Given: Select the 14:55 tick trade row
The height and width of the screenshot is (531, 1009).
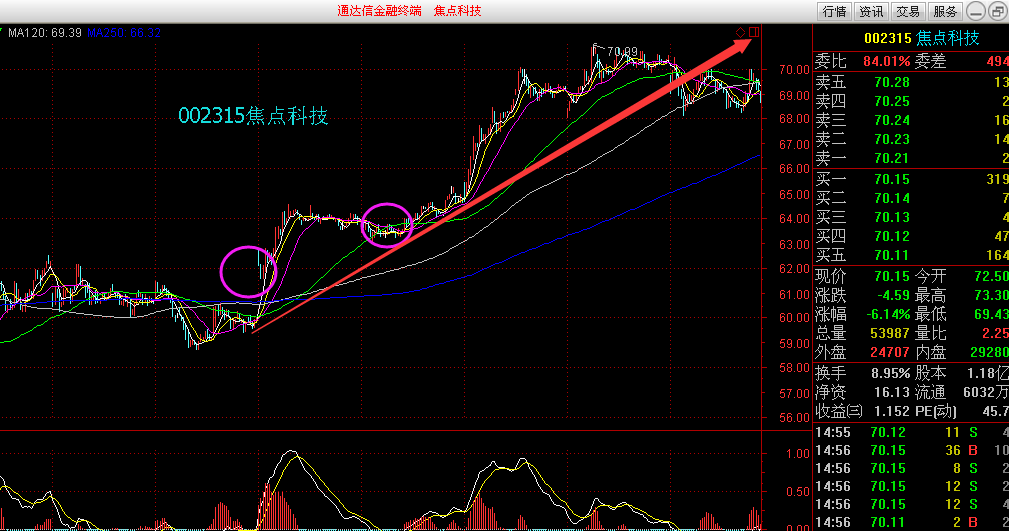Looking at the screenshot, I should coord(911,433).
